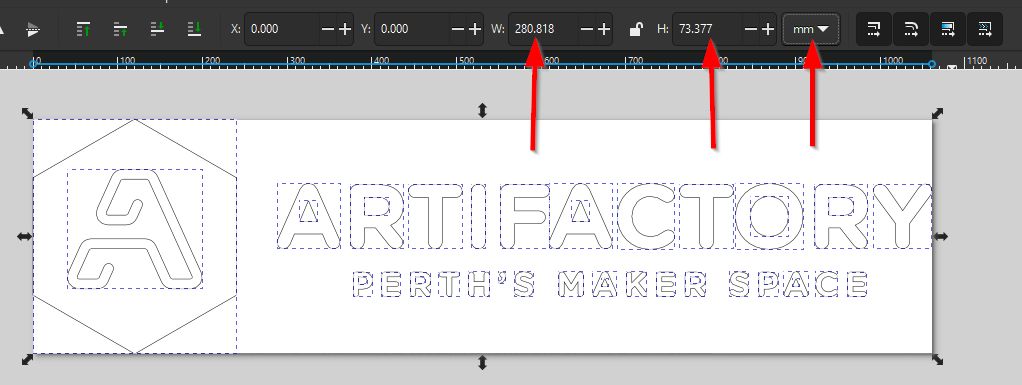
Task: Increase the width with plus button
Action: 604,29
